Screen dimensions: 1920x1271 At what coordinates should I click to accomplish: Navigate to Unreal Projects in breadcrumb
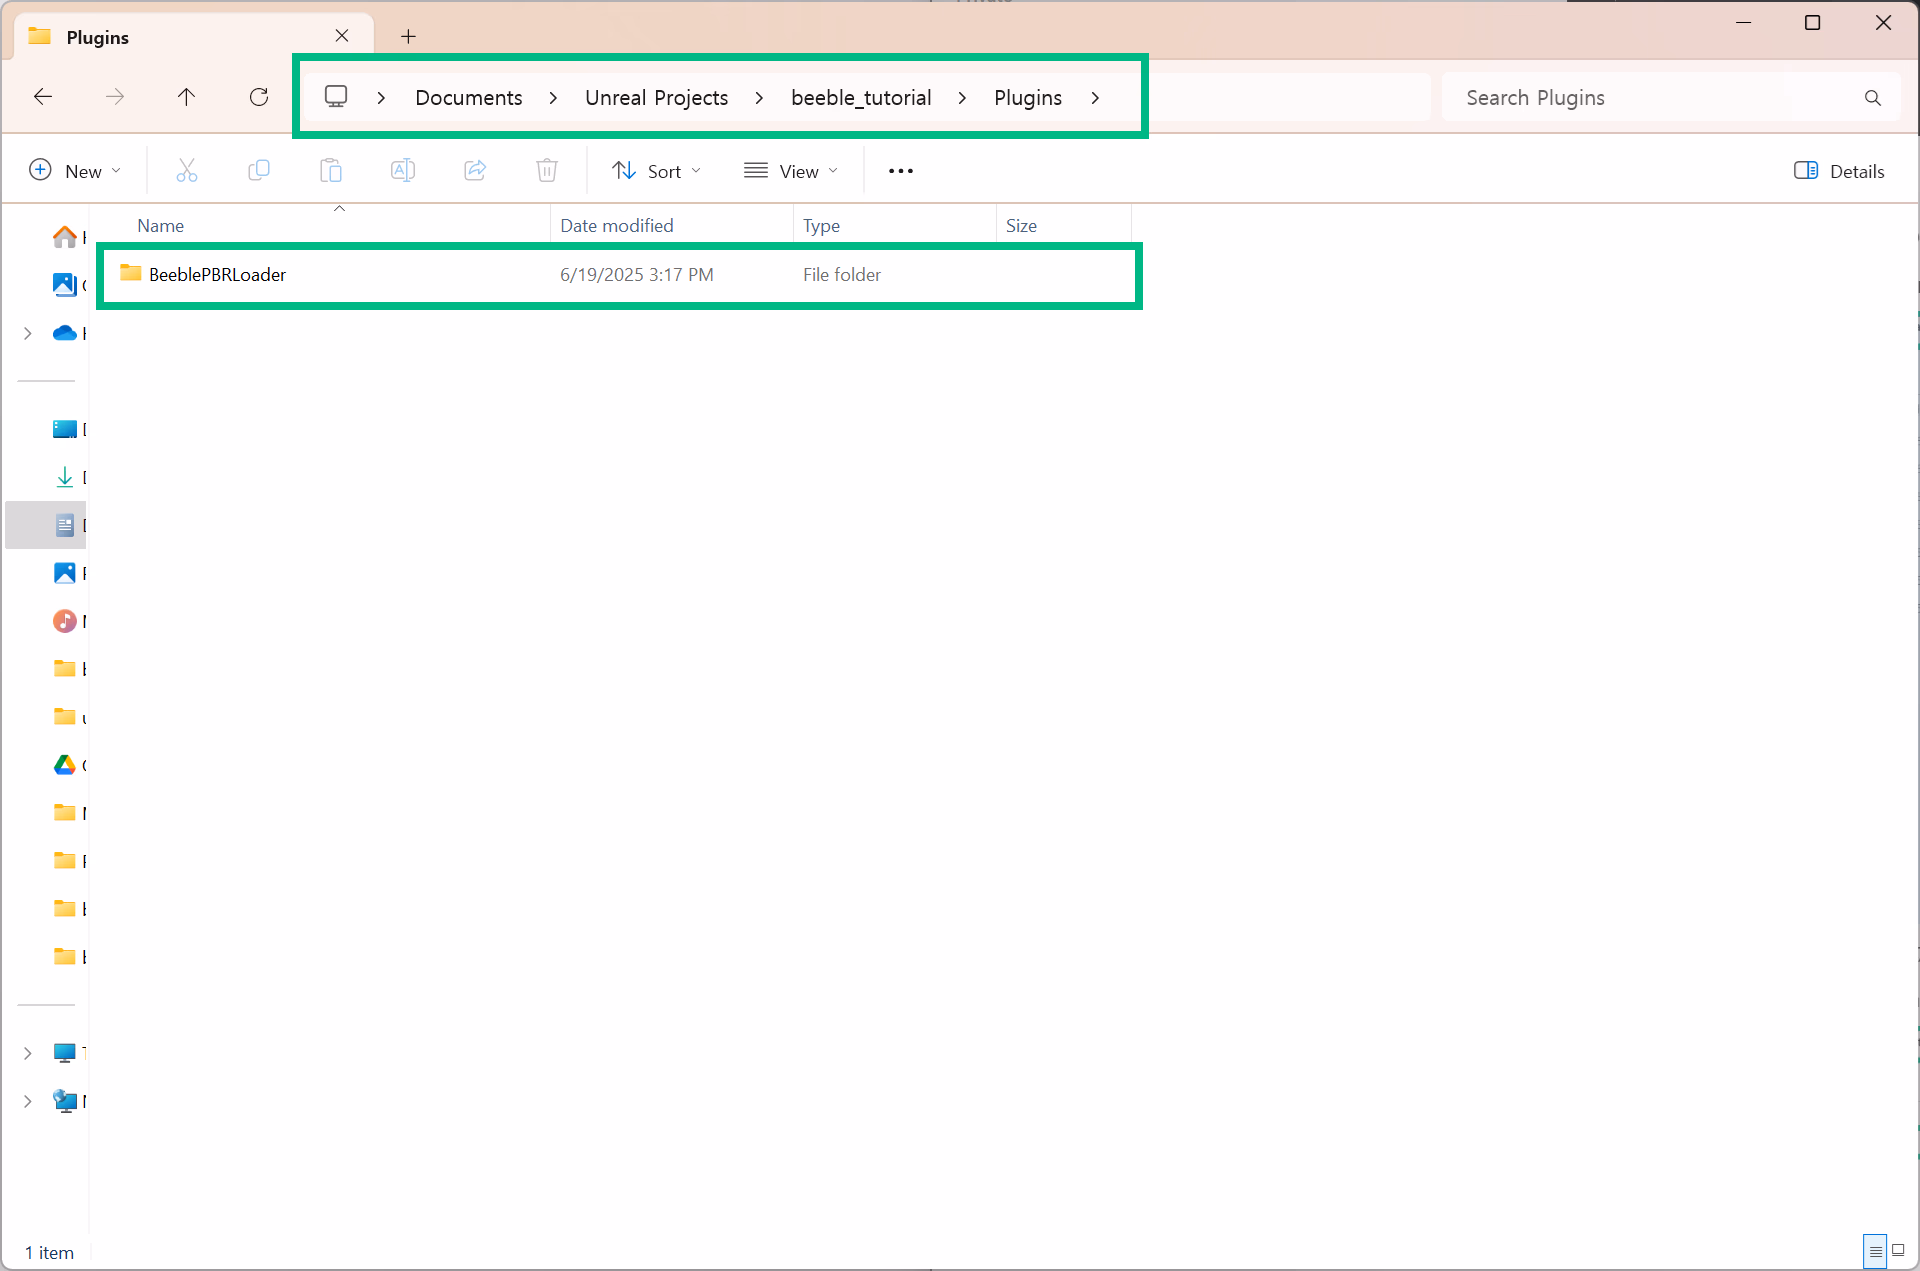(656, 98)
